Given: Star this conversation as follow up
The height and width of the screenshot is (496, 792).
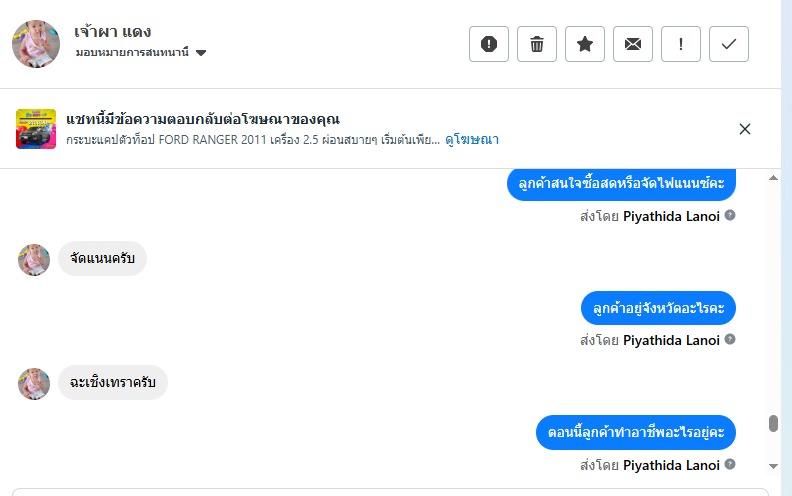Looking at the screenshot, I should coord(585,44).
